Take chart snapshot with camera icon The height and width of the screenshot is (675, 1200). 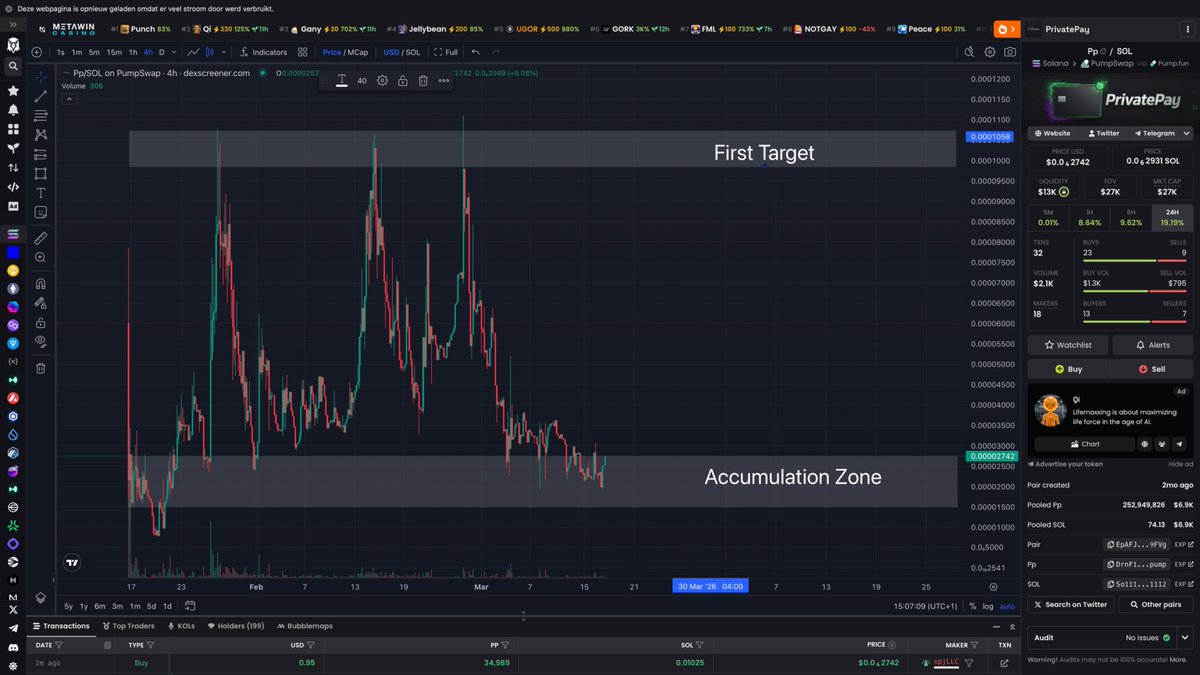1010,52
